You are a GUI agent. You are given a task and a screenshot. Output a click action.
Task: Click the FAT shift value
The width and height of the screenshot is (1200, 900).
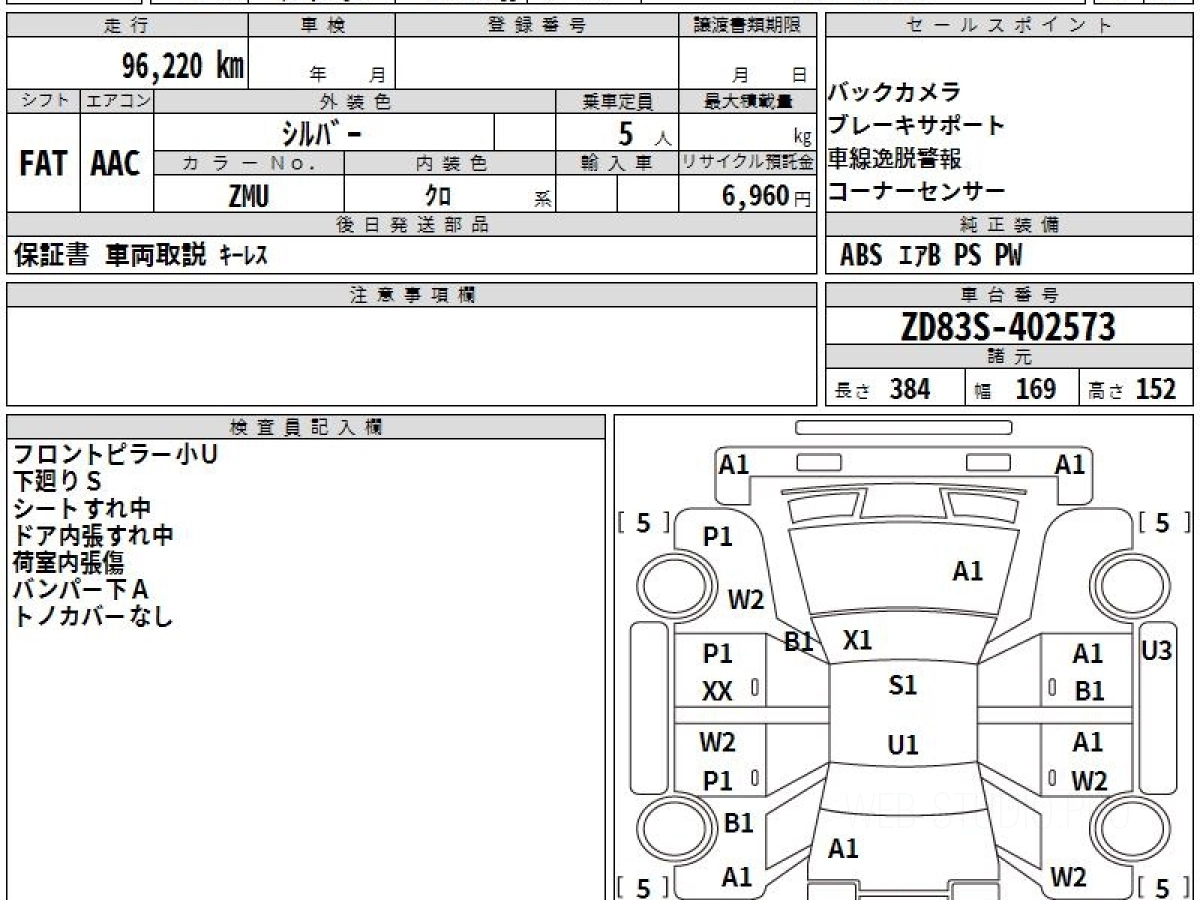(x=43, y=164)
